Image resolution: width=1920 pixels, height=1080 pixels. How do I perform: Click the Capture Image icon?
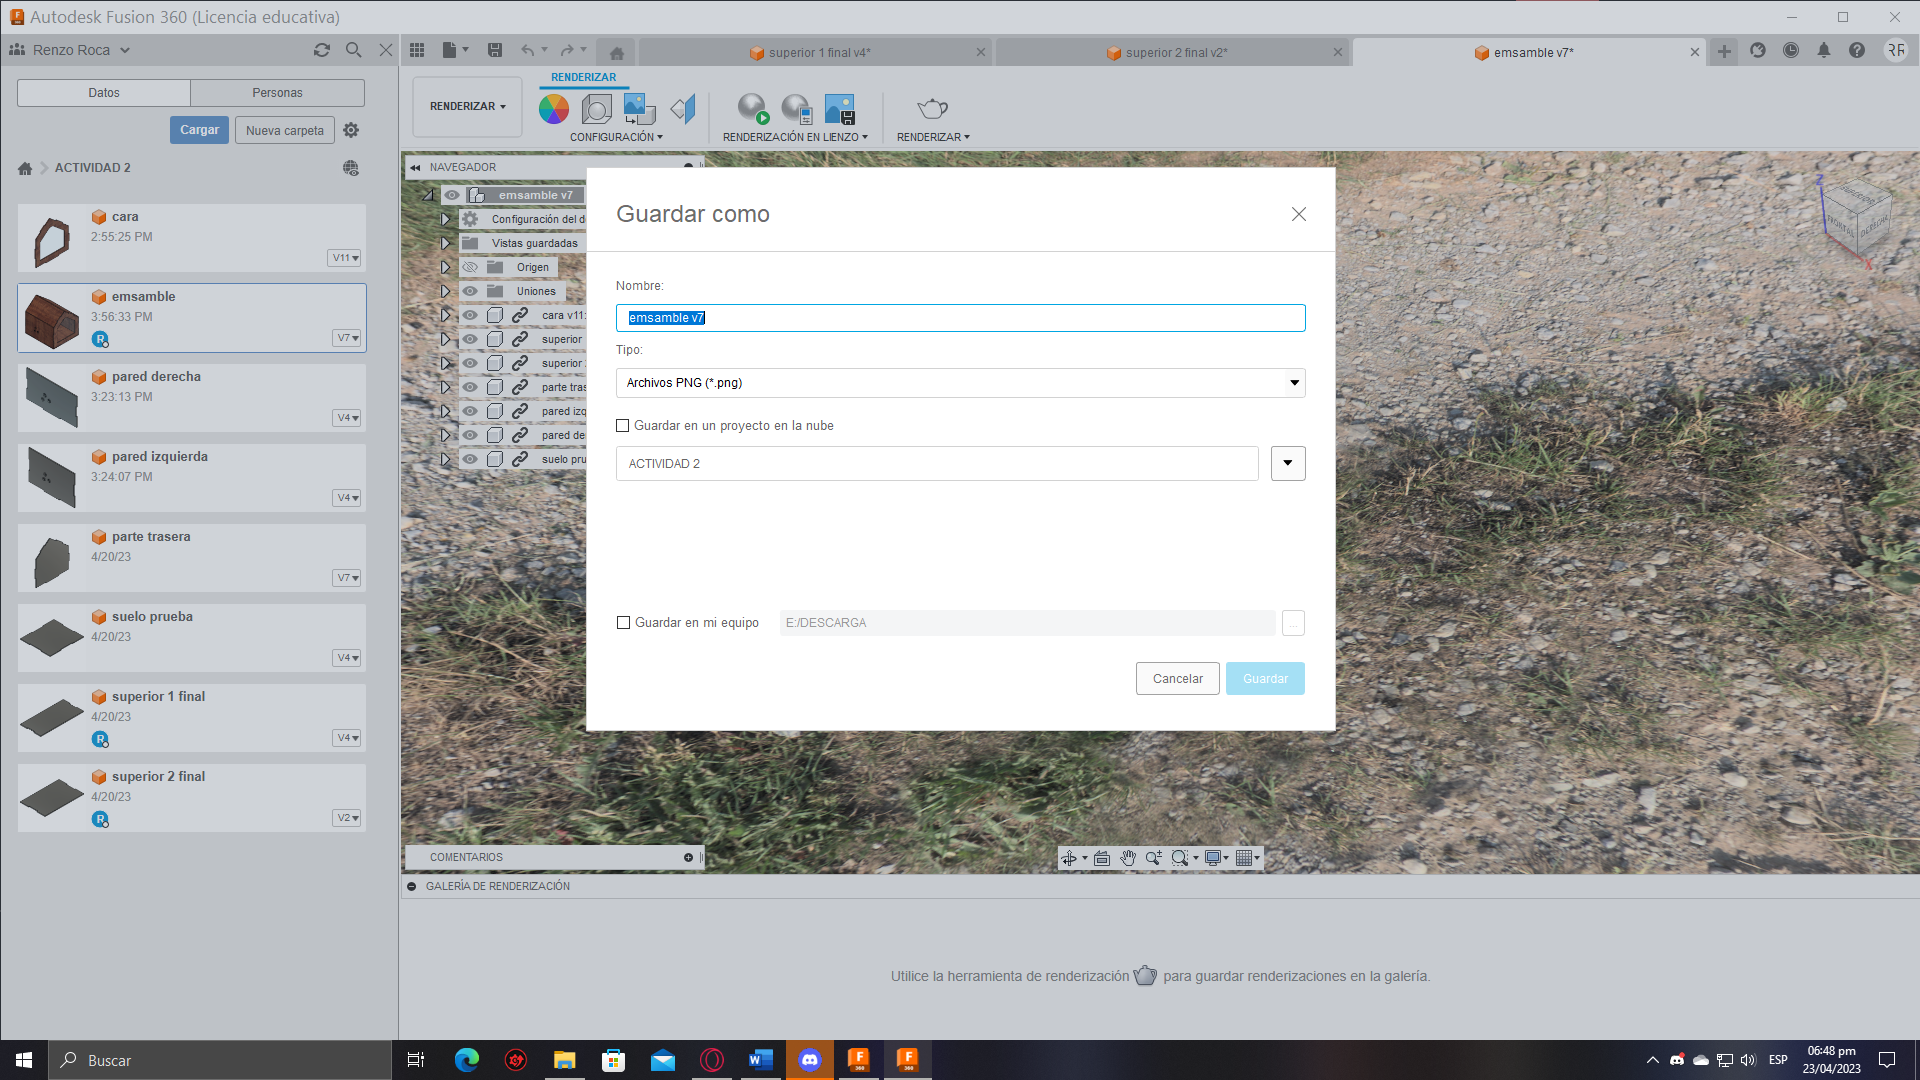click(x=839, y=109)
